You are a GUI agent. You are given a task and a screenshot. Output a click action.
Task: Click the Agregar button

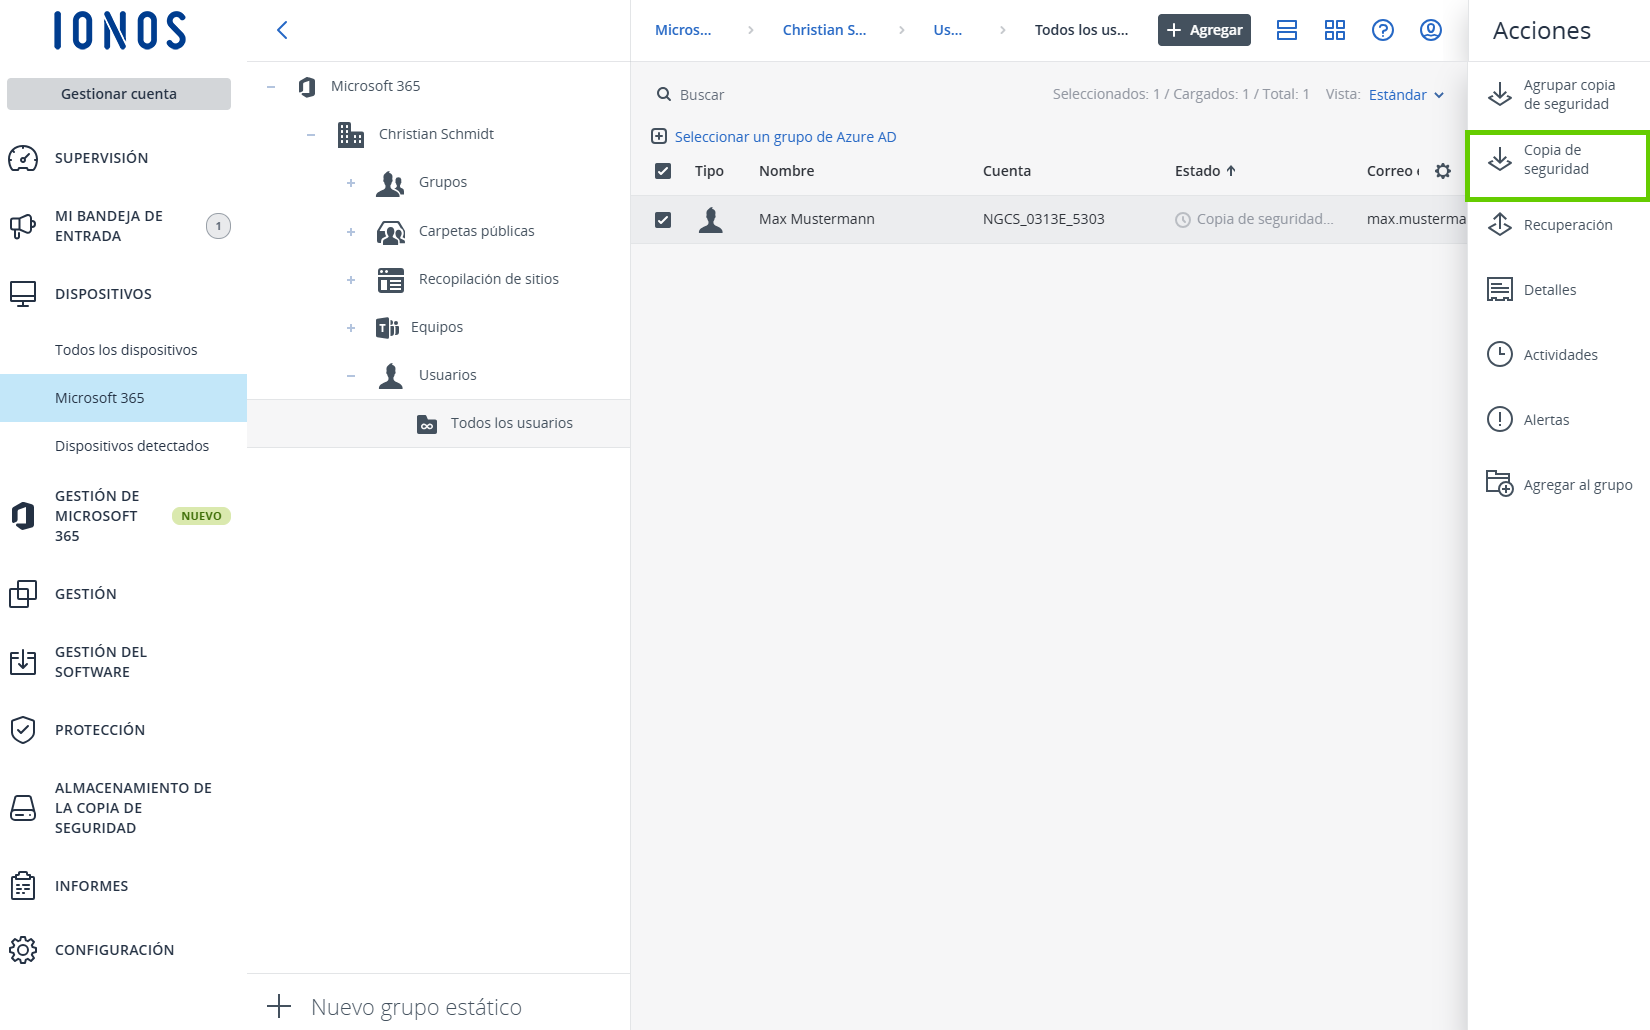pos(1204,30)
